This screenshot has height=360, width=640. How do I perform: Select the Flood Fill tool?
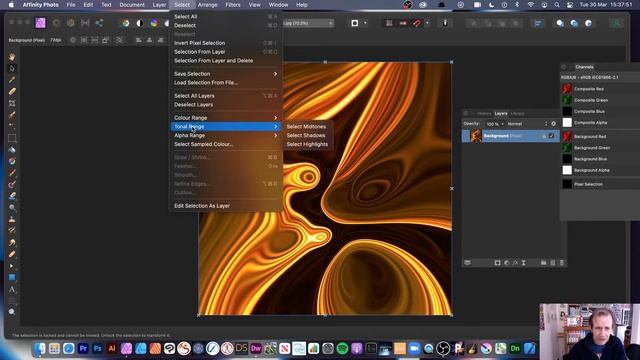12,150
